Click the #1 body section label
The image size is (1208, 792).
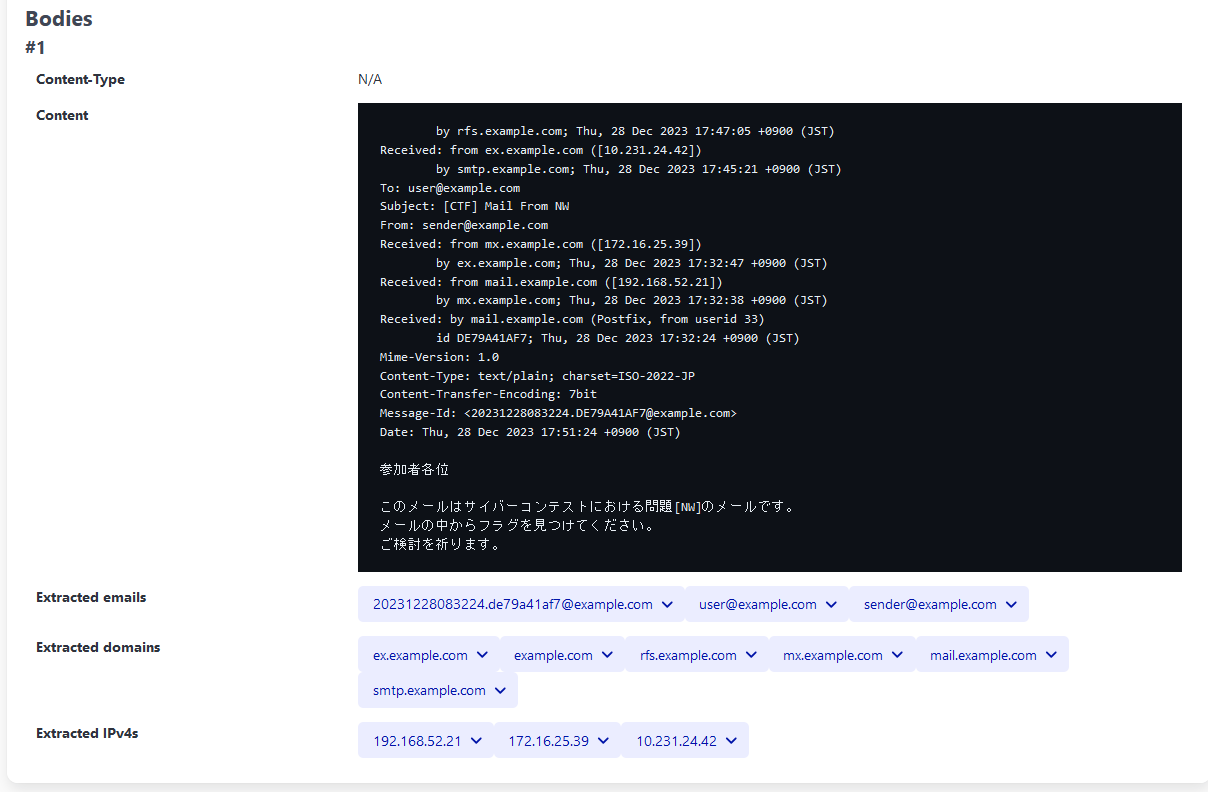tap(36, 47)
